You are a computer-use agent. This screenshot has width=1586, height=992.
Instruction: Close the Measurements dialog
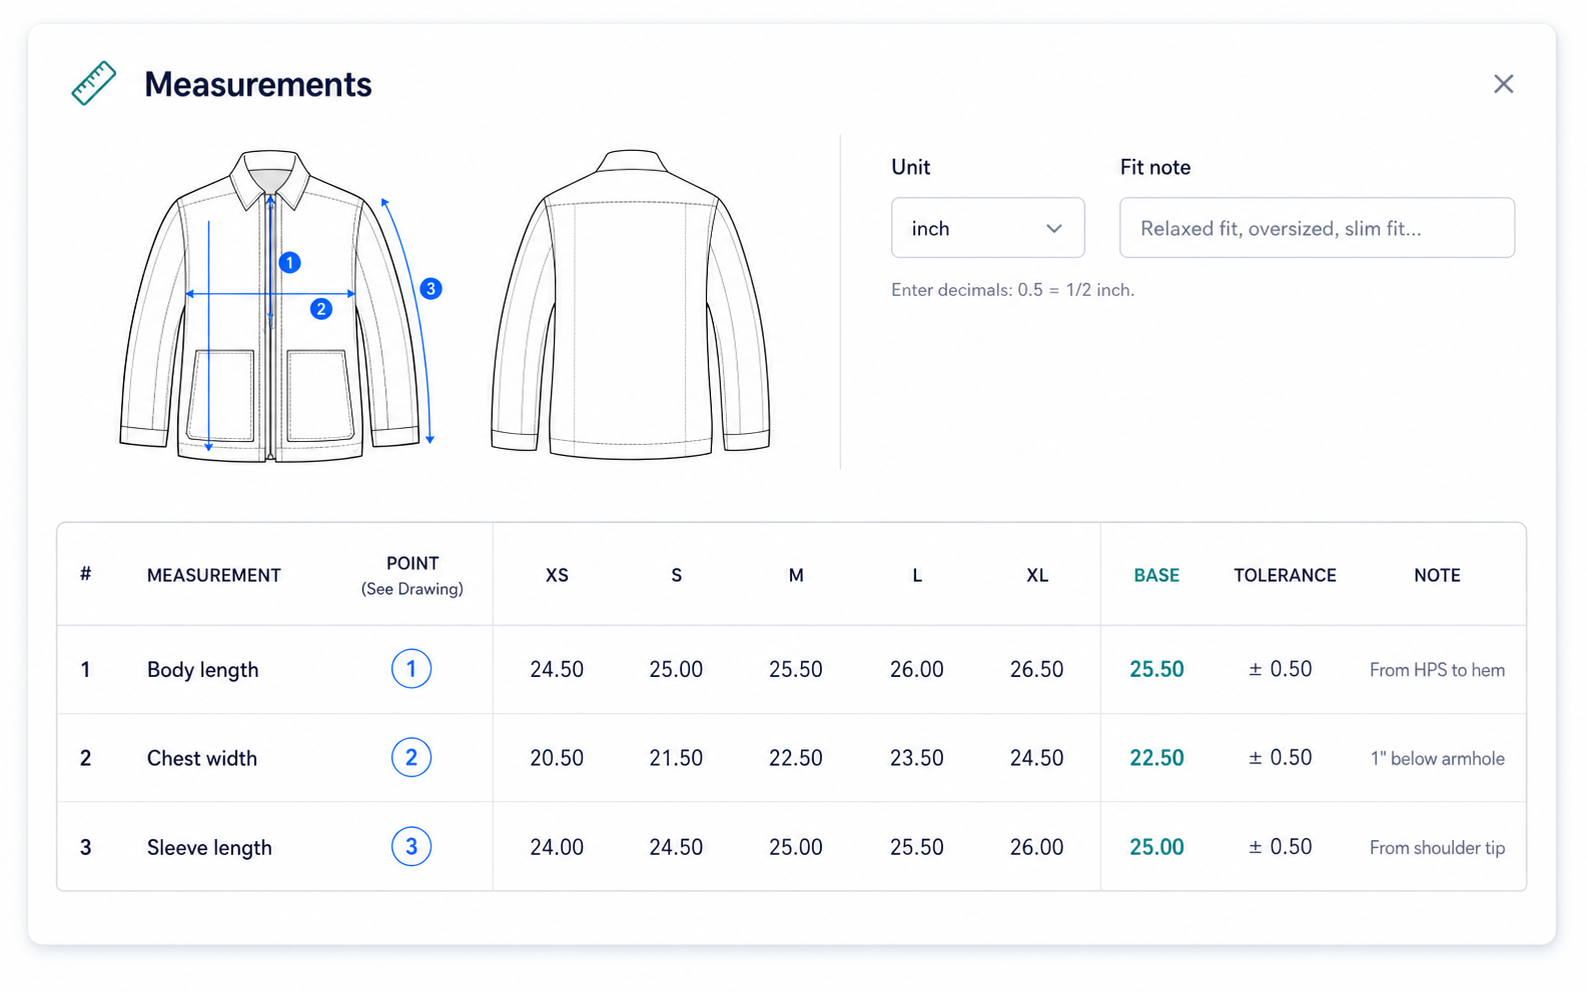click(1503, 84)
